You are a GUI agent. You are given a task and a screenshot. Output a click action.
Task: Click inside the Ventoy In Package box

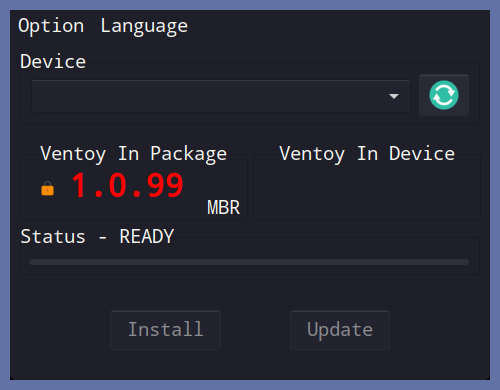coord(133,187)
